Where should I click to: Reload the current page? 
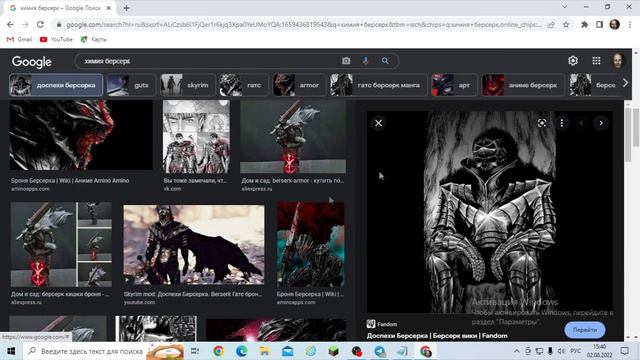pos(40,24)
